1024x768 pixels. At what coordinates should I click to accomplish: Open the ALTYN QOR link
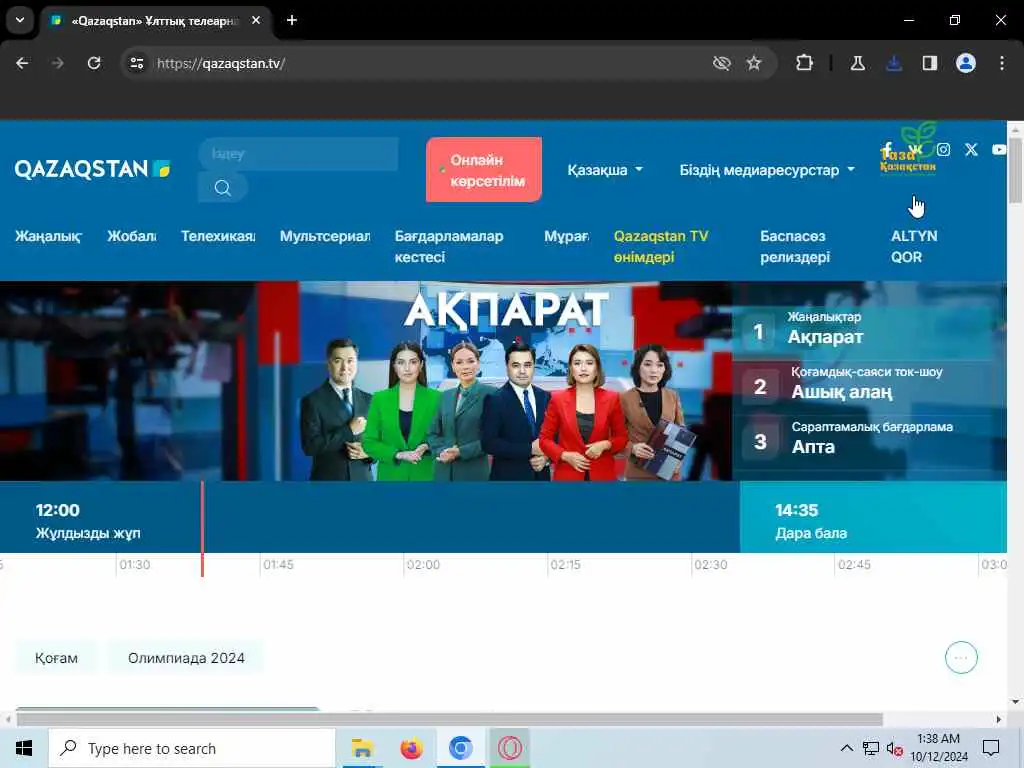coord(914,246)
